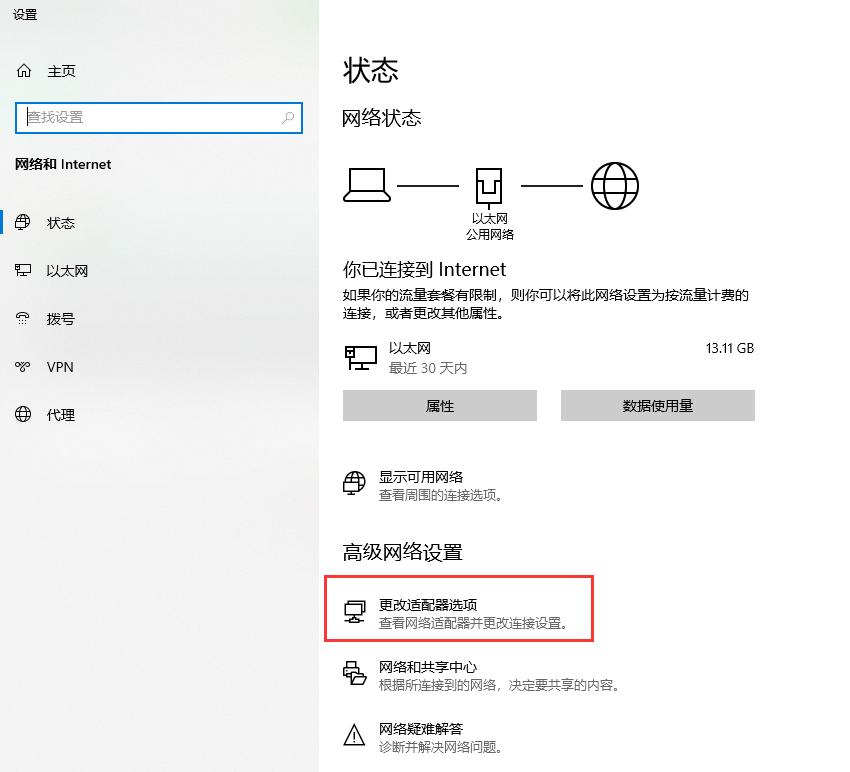
Task: Click the 以太网 data usage monitor icon
Action: [361, 358]
